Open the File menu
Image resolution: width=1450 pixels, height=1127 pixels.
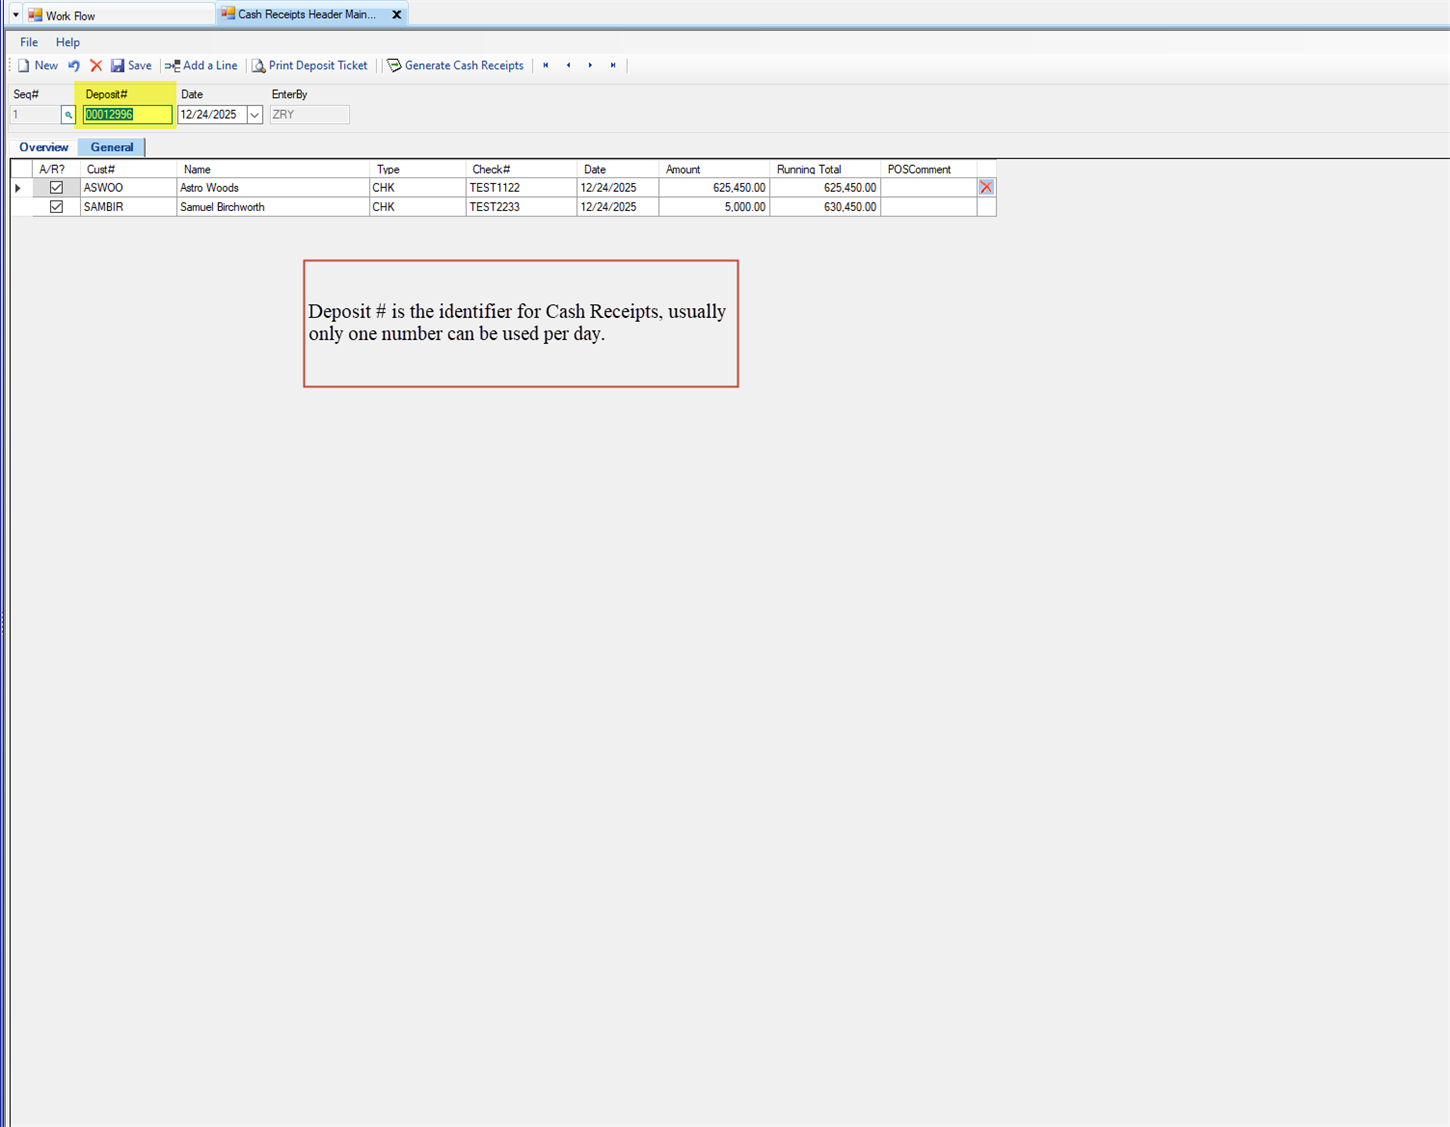(x=28, y=42)
